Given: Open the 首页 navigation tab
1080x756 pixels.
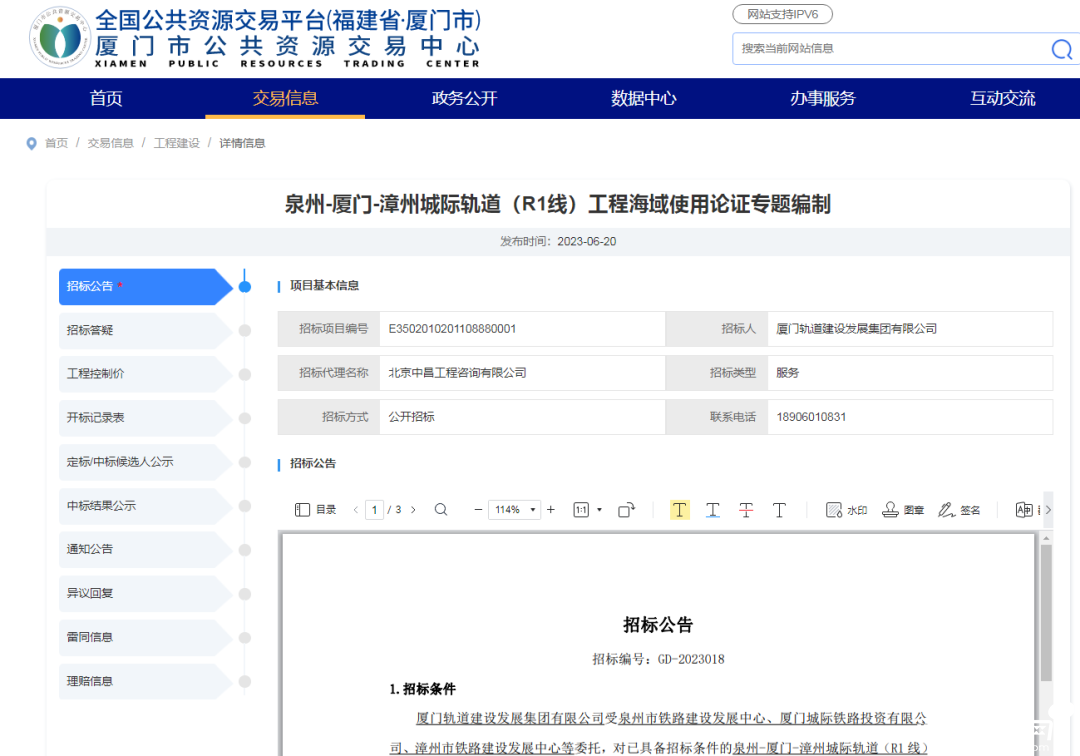Looking at the screenshot, I should tap(106, 98).
